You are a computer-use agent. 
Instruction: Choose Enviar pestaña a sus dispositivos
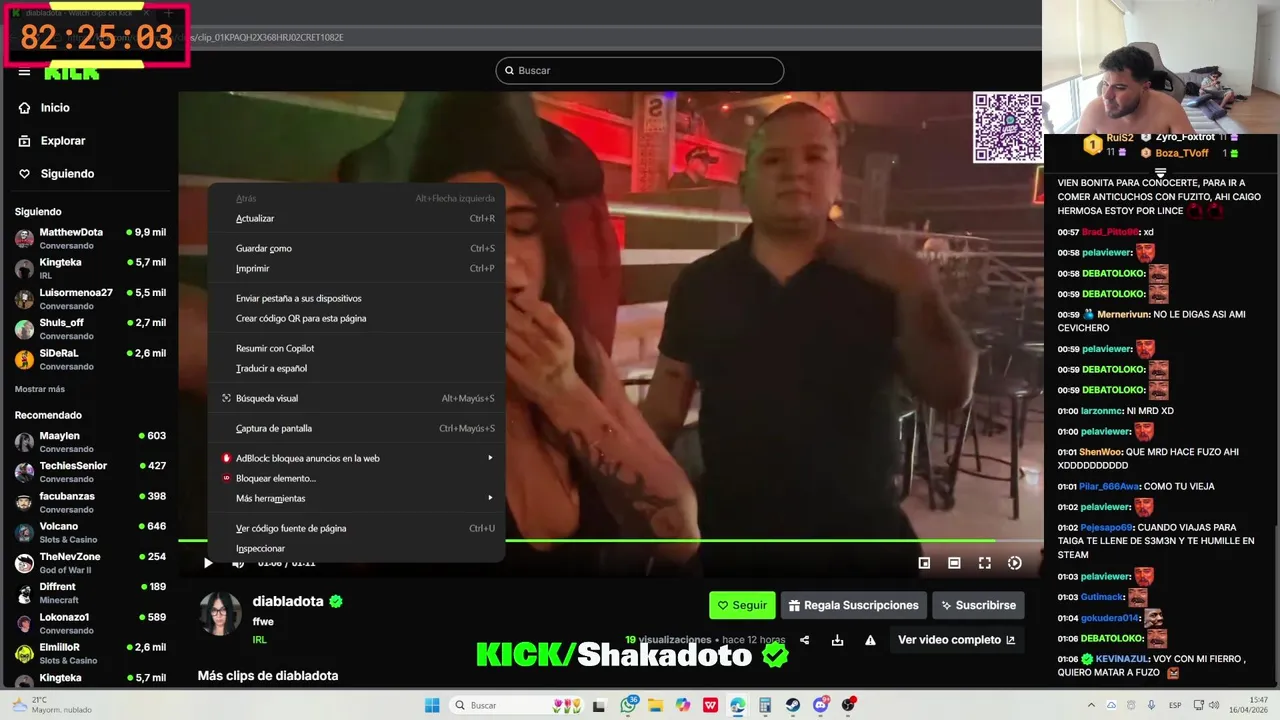click(x=356, y=298)
